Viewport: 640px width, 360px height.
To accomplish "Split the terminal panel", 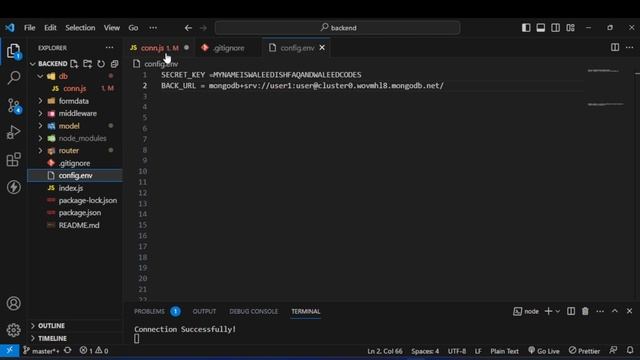I will (x=571, y=311).
